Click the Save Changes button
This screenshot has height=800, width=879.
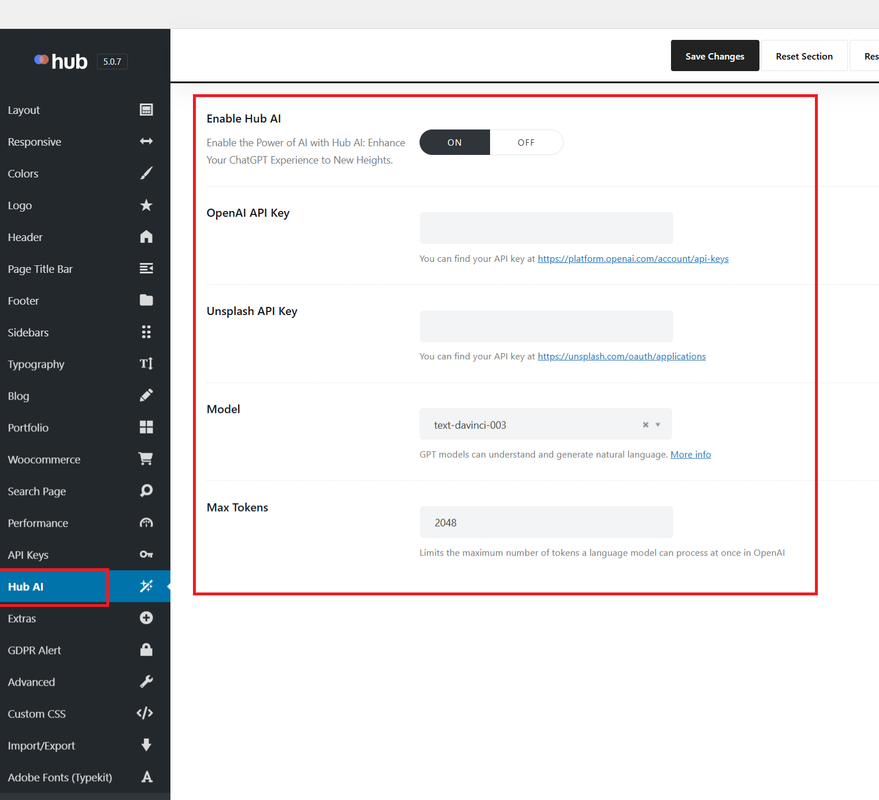click(x=715, y=56)
